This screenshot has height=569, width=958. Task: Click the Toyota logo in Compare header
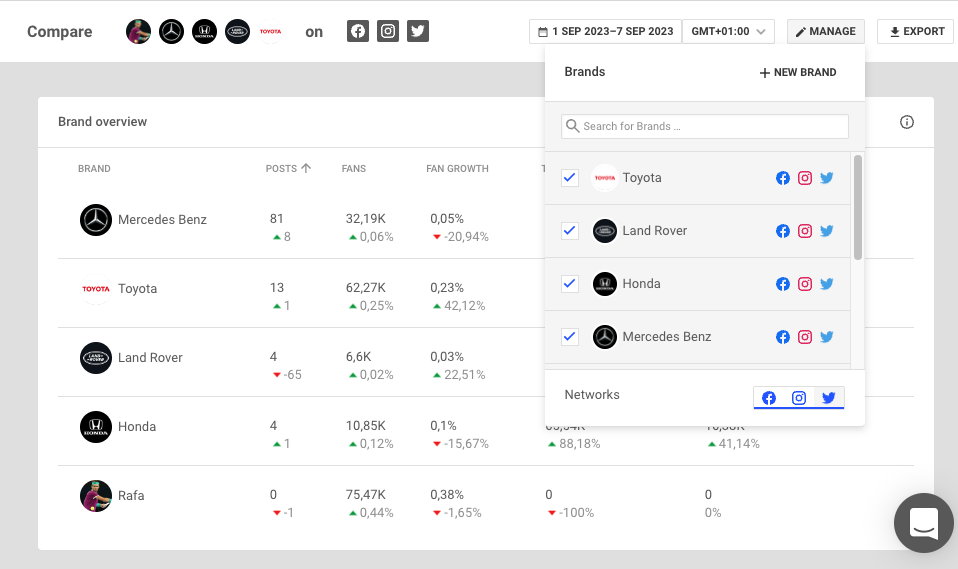(271, 31)
